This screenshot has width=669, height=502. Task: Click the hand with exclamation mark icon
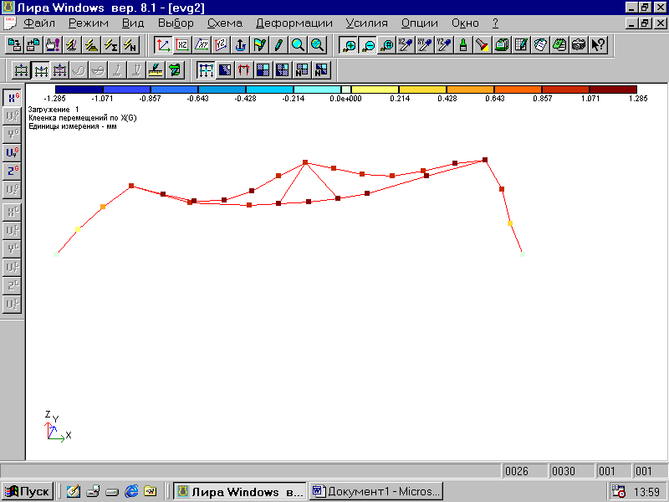[52, 45]
